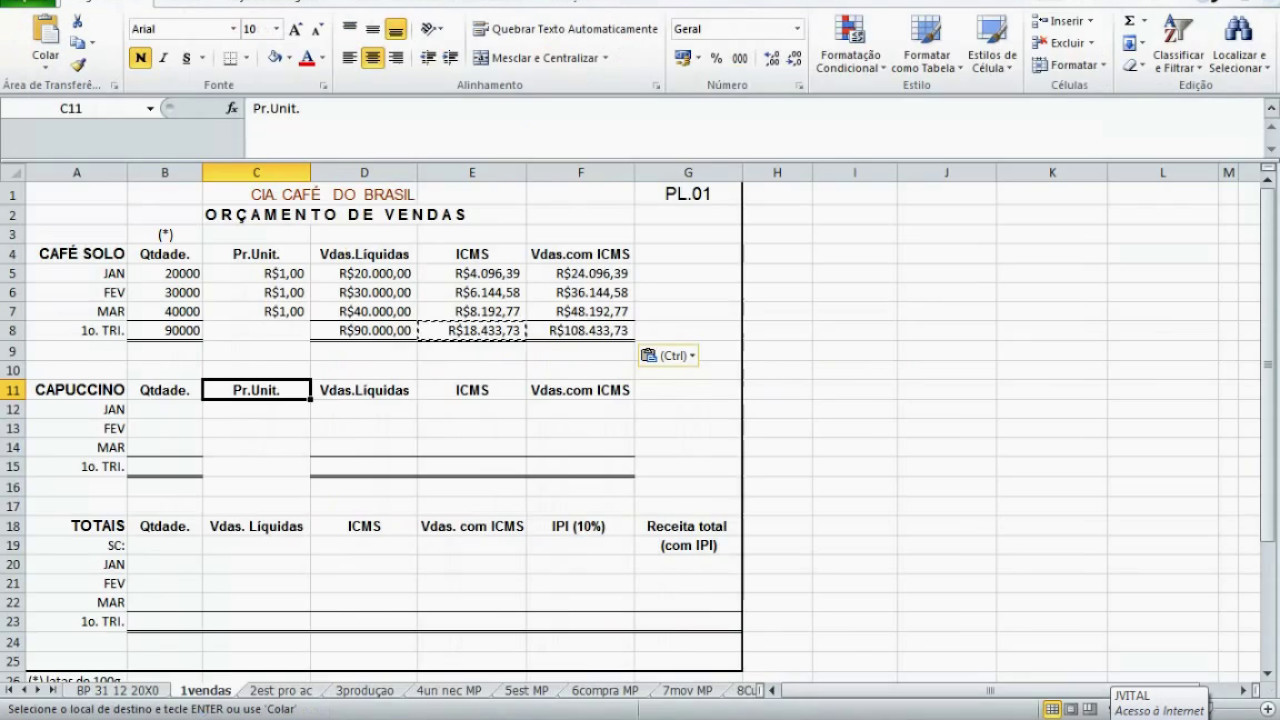Open Número group dialog launcher
Screen dimensions: 1280x720
800,86
